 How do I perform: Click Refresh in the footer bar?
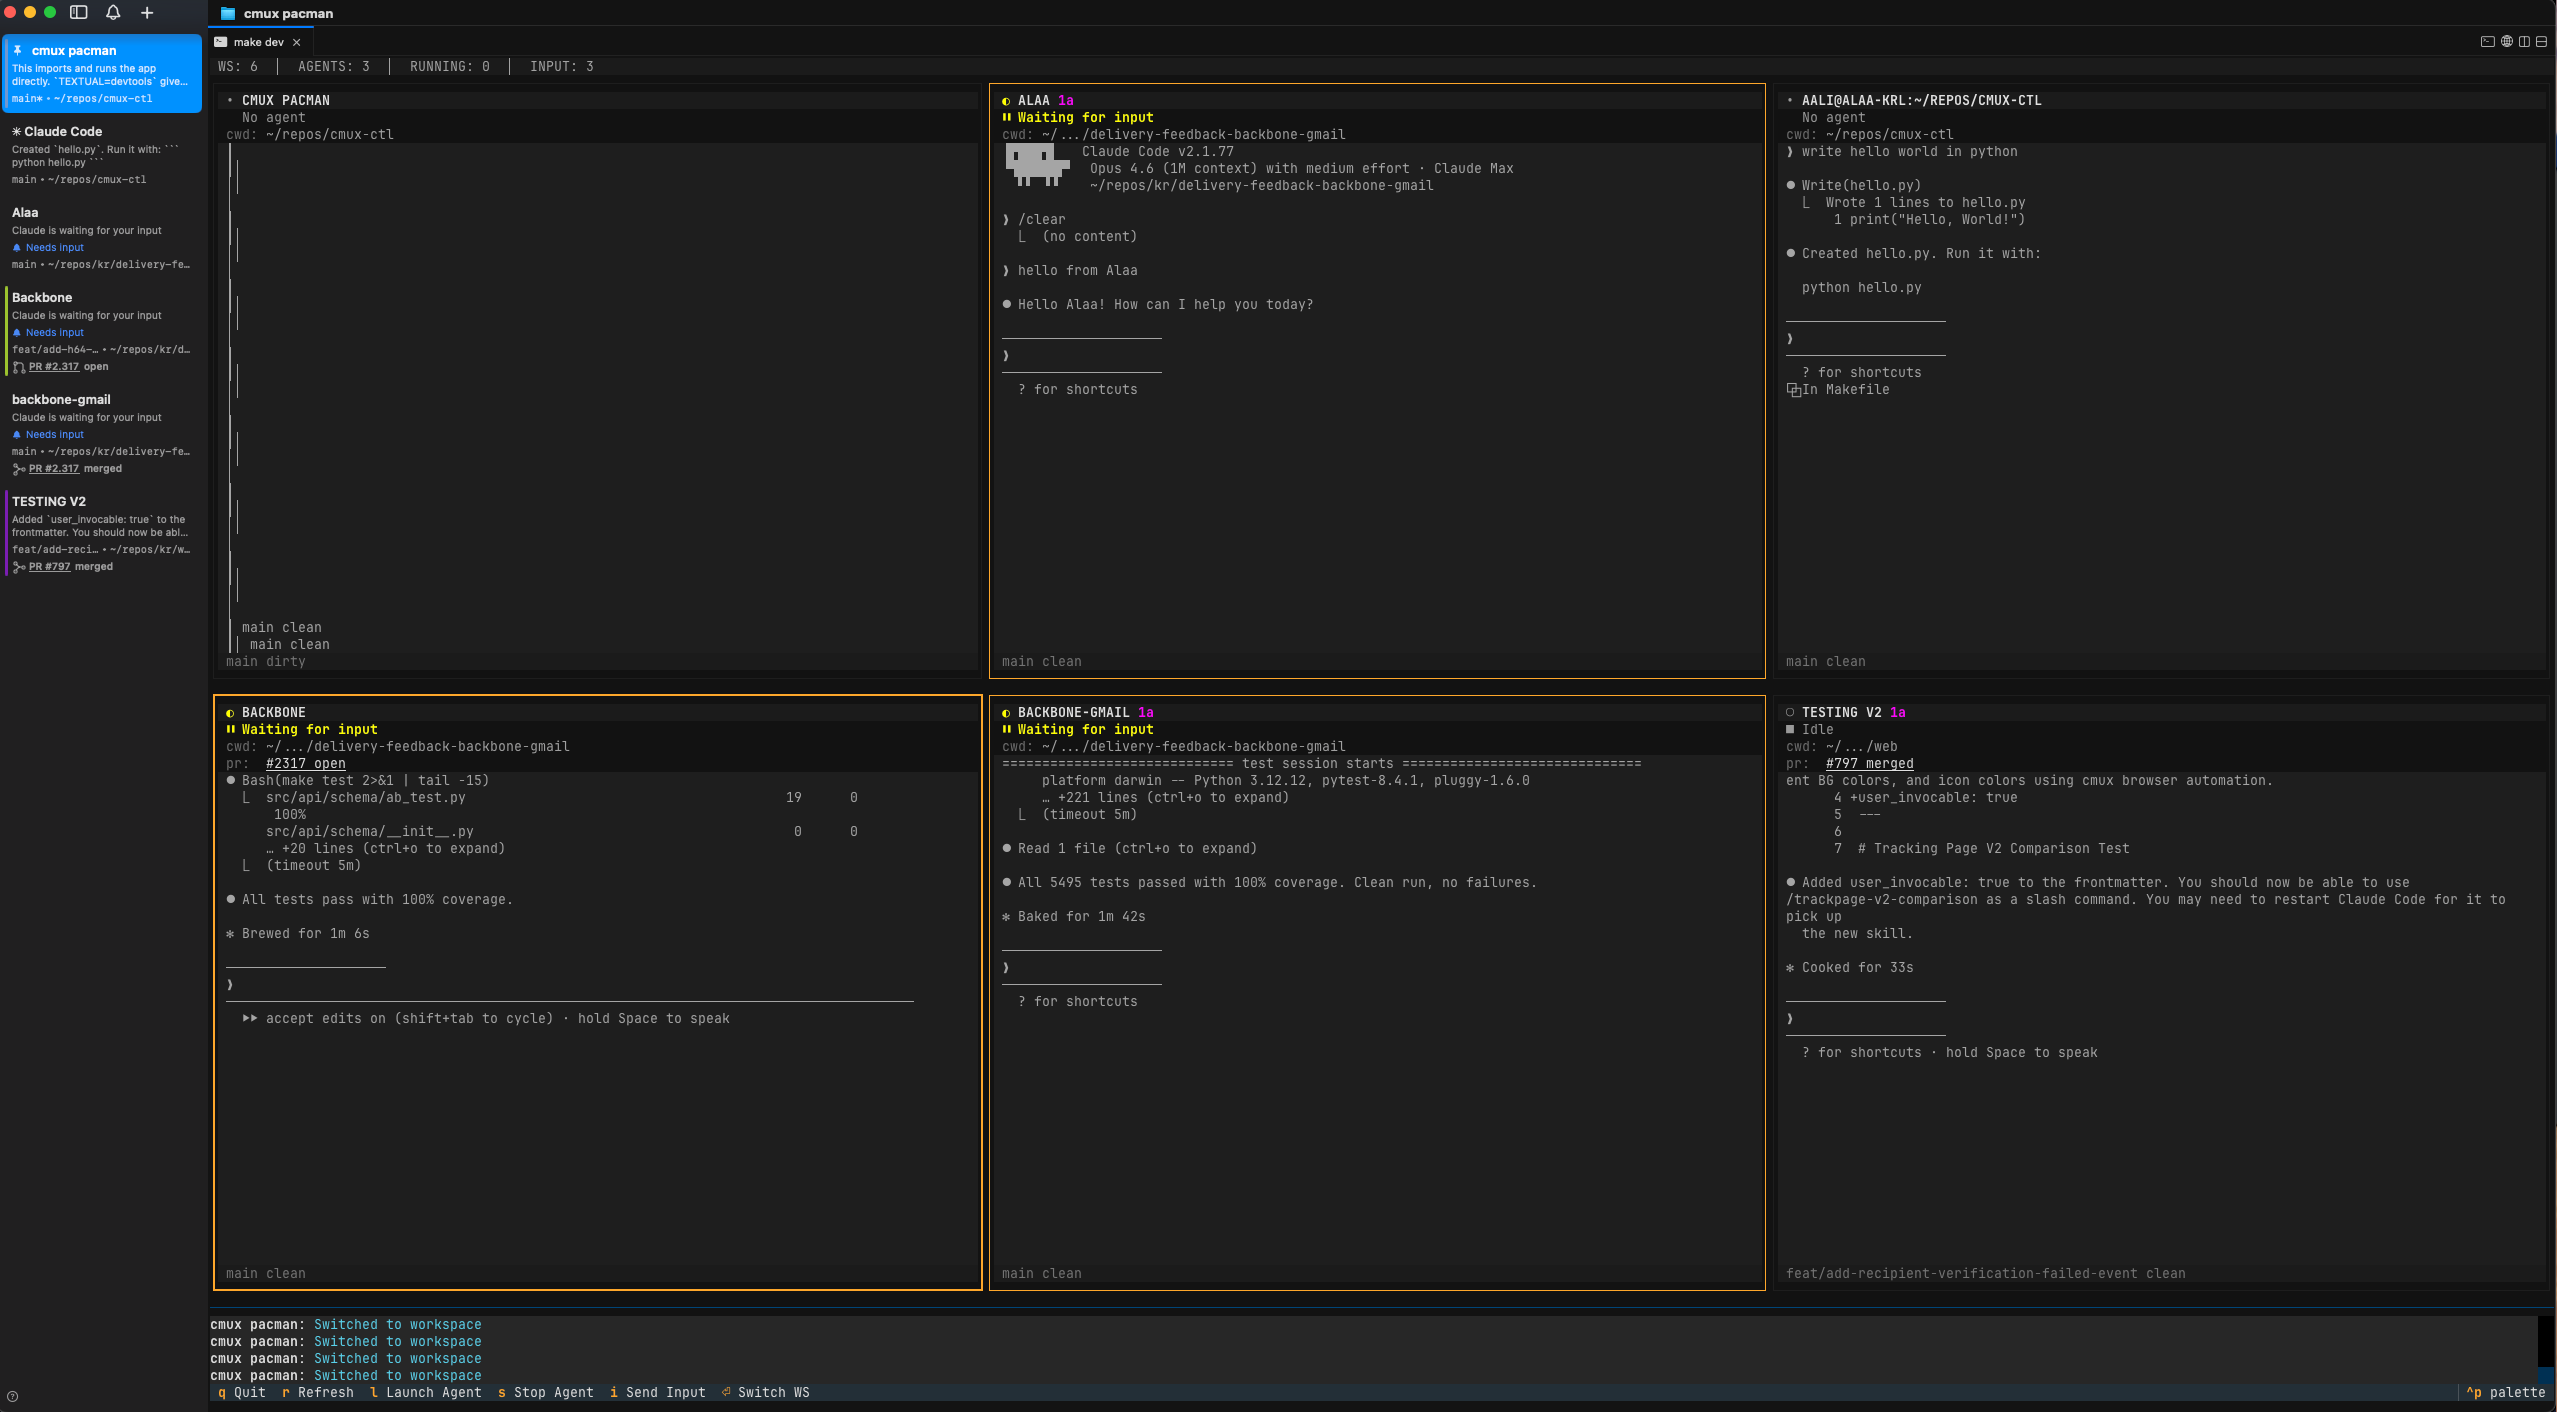pyautogui.click(x=318, y=1393)
